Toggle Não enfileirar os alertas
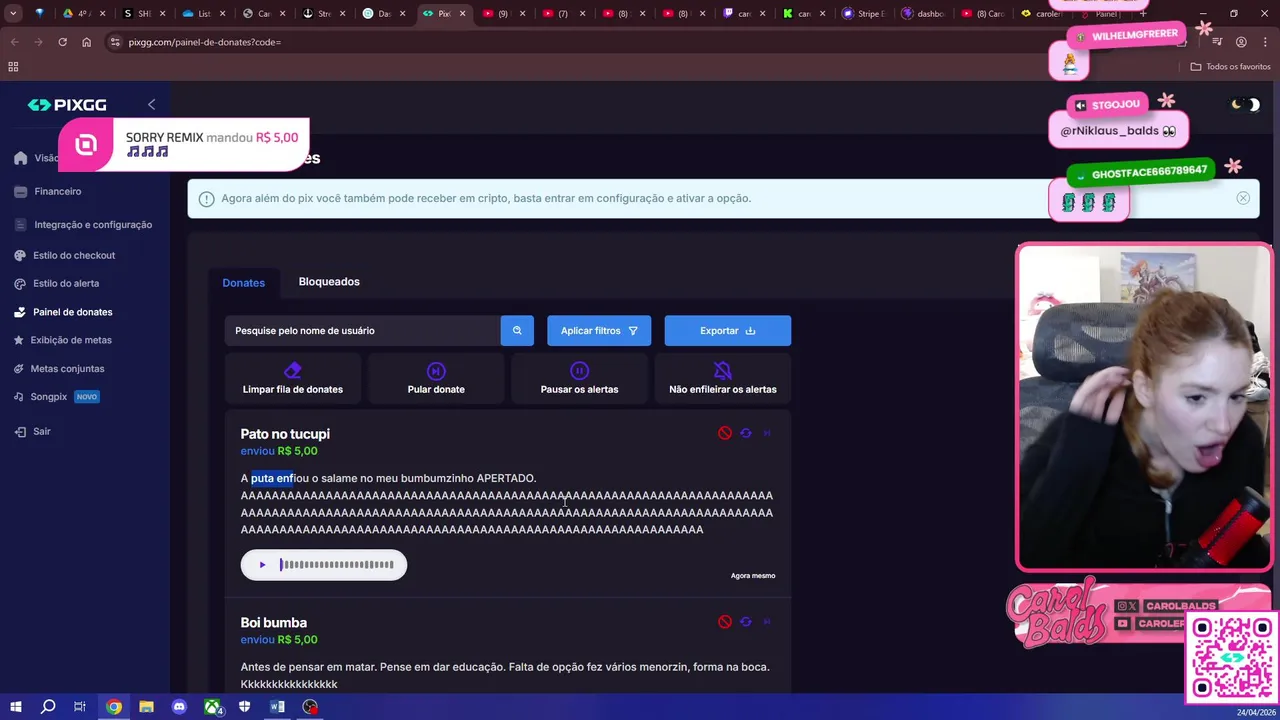 tap(723, 379)
